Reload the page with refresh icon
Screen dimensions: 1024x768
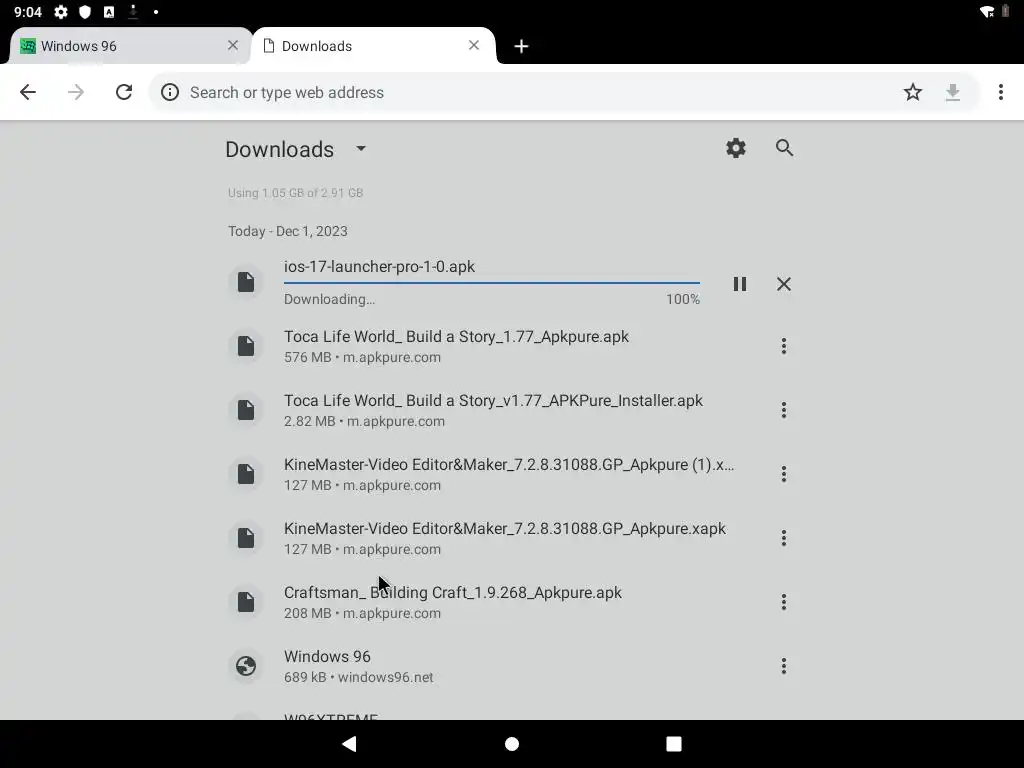[124, 92]
